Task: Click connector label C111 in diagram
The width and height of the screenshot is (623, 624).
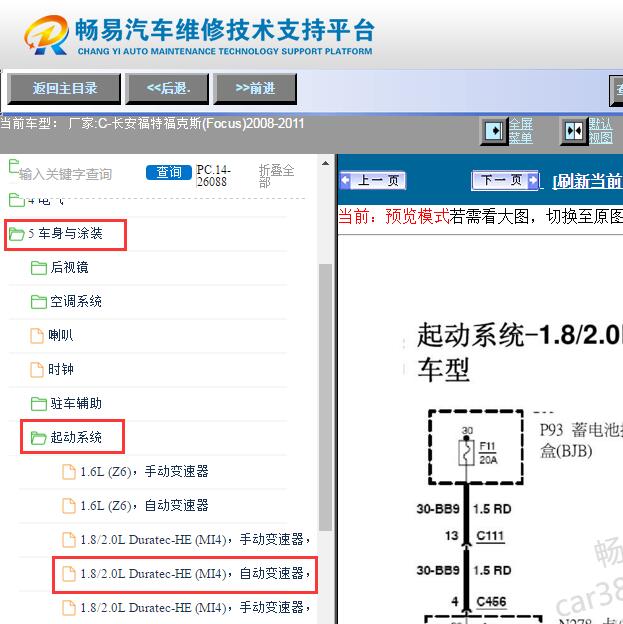Action: [x=490, y=536]
